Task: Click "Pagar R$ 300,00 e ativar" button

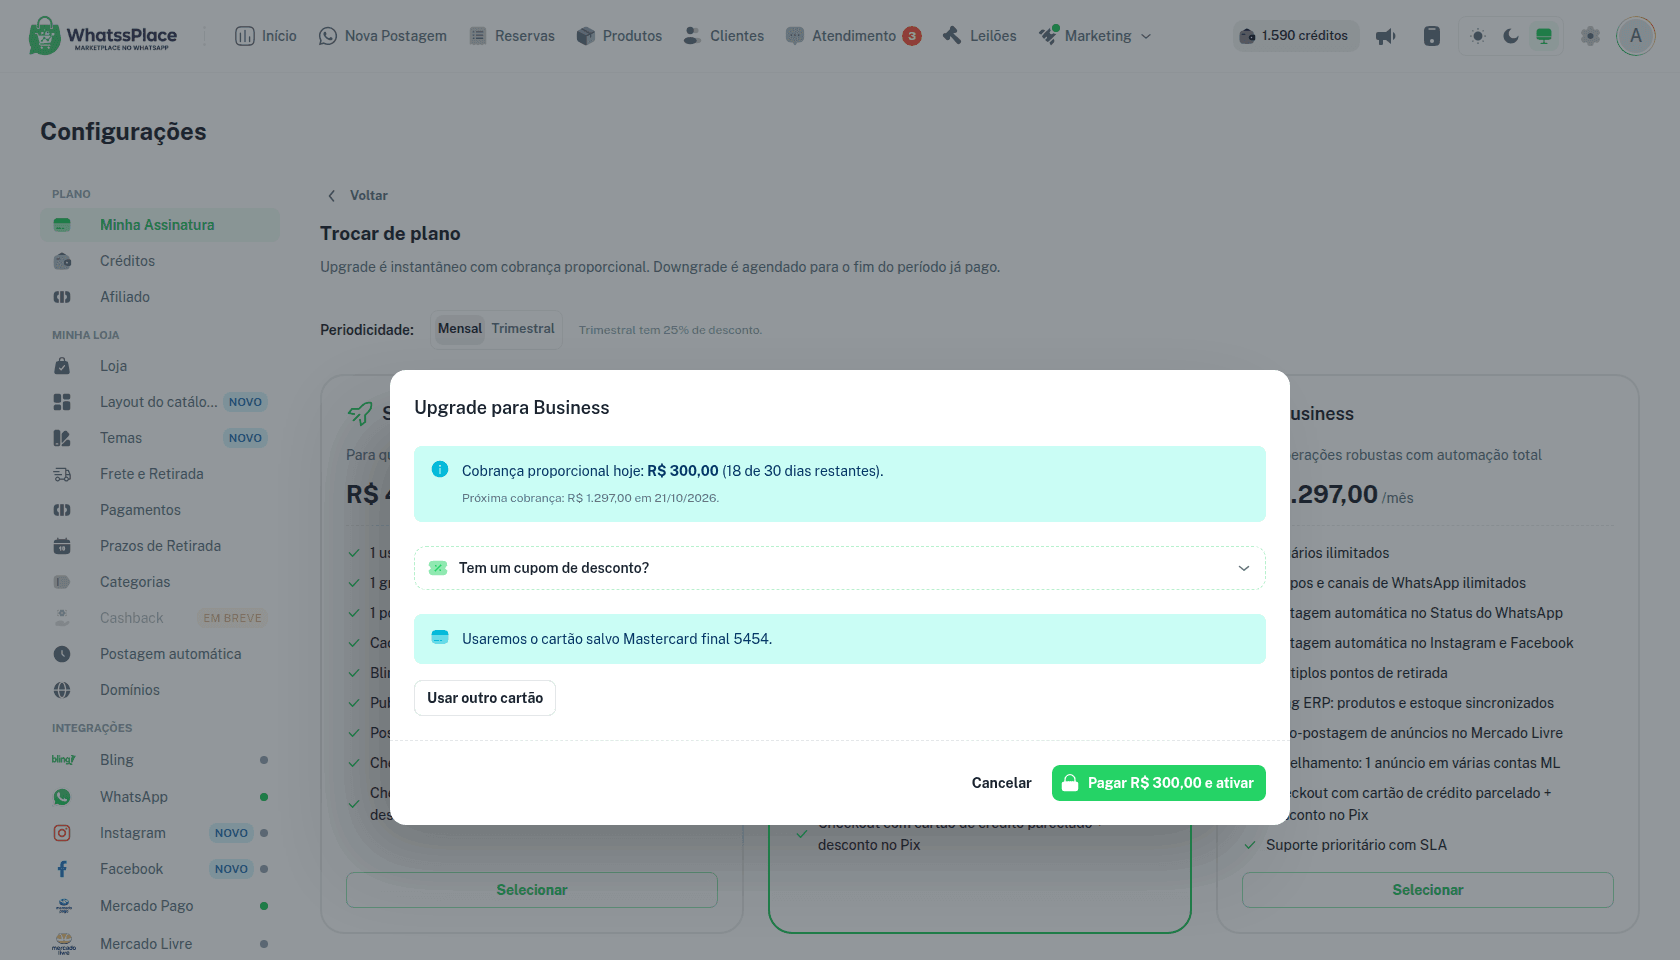Action: pyautogui.click(x=1159, y=783)
